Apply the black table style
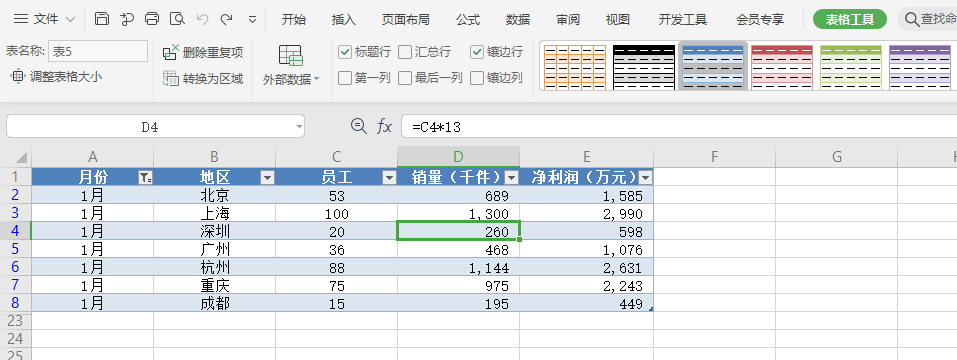The height and width of the screenshot is (360, 957). pyautogui.click(x=644, y=67)
